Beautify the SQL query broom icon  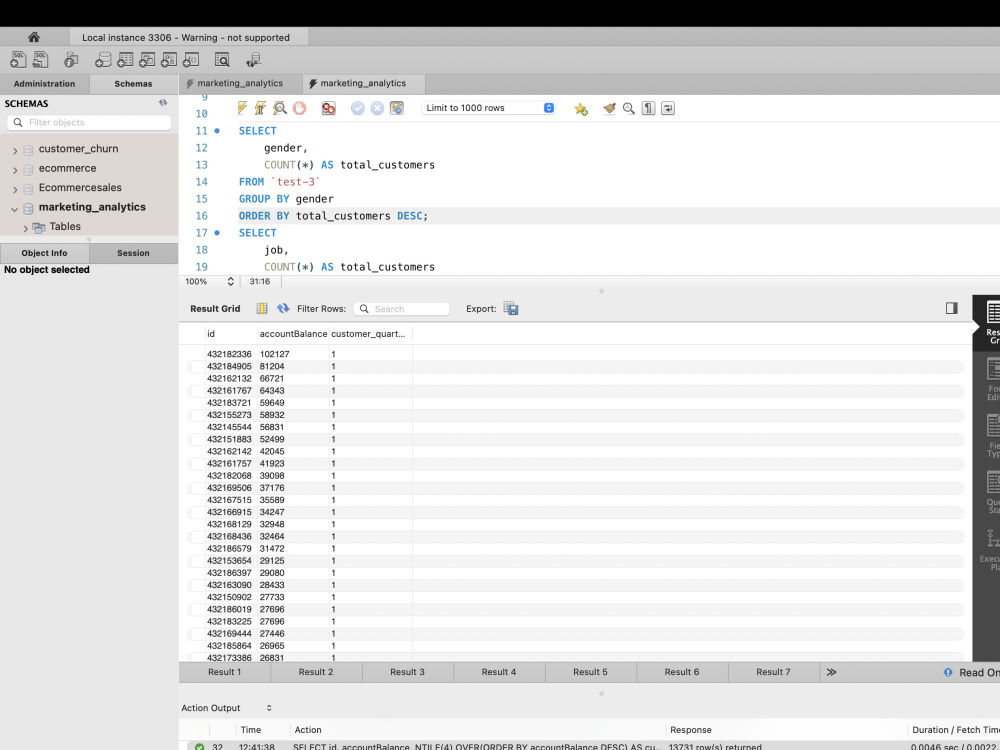[610, 108]
